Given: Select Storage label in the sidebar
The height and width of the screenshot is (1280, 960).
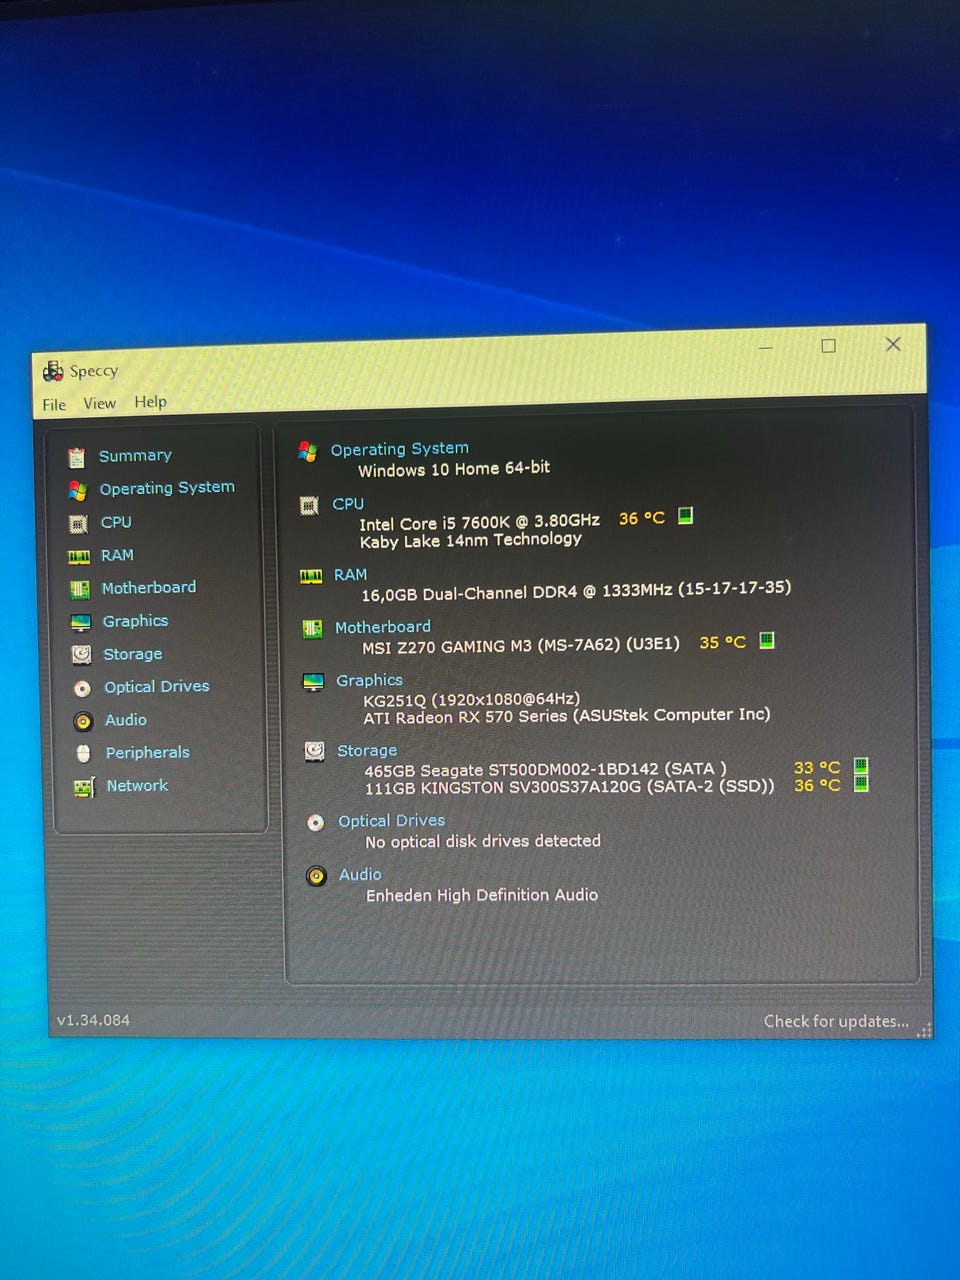Looking at the screenshot, I should coord(133,654).
